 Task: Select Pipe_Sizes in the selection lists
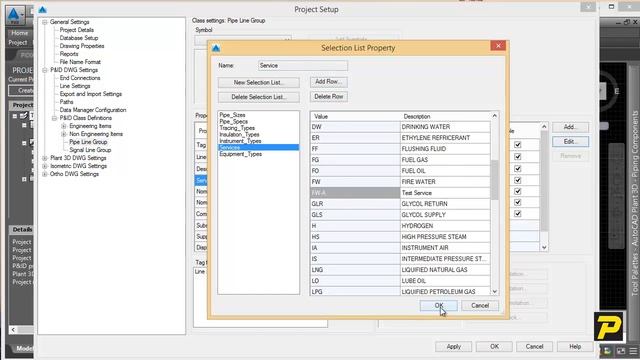pyautogui.click(x=232, y=115)
